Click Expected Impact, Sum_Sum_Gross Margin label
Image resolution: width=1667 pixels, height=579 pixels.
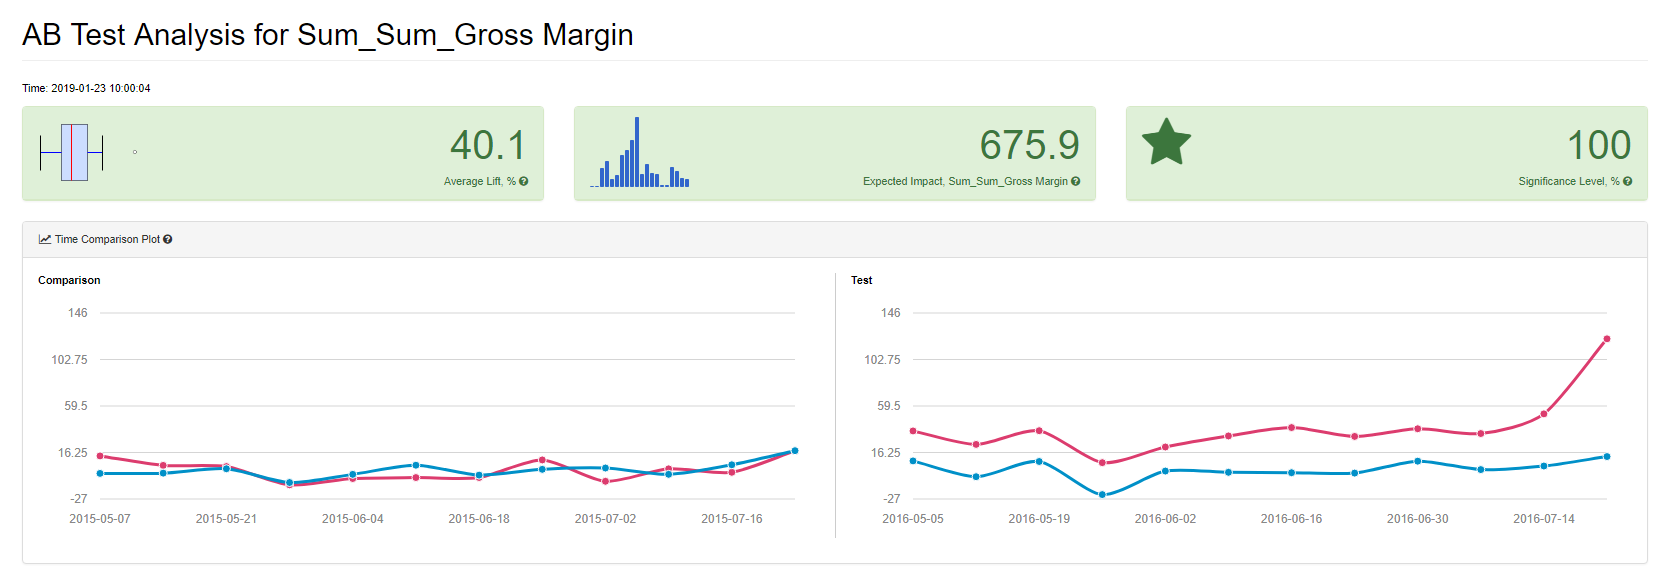coord(965,181)
